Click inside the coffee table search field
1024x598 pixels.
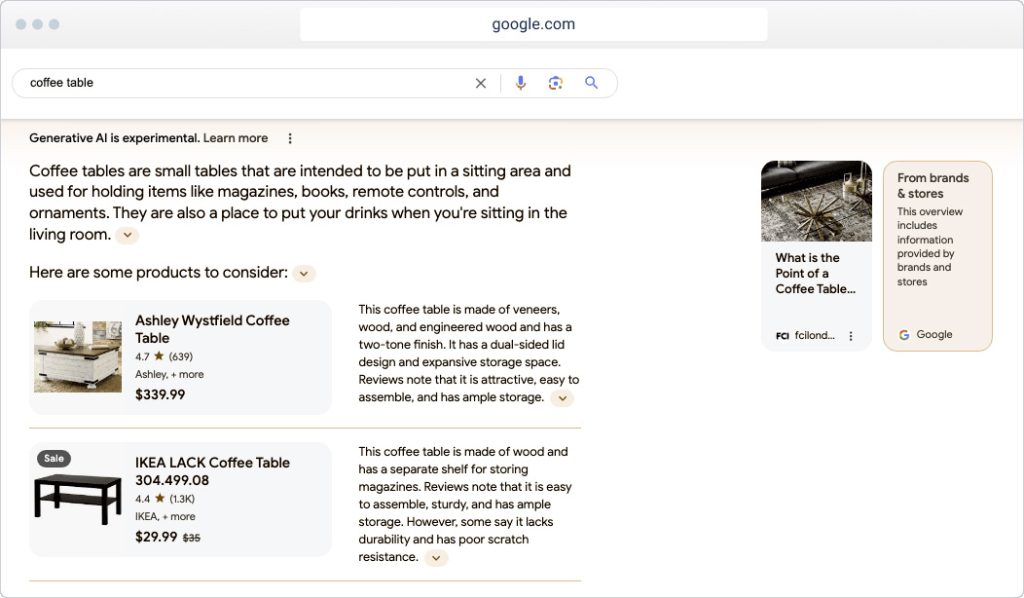(x=200, y=83)
